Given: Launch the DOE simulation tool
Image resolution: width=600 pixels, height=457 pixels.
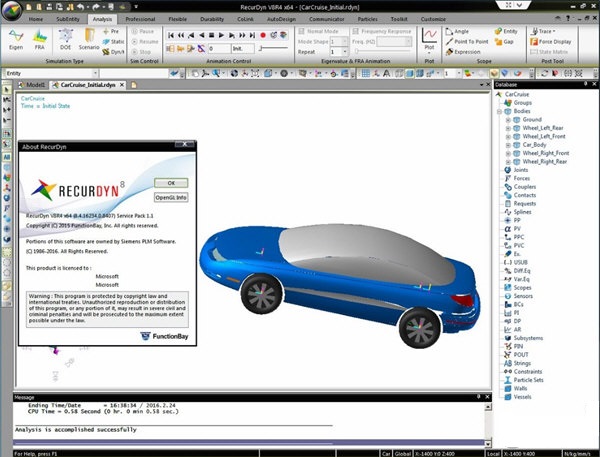Looking at the screenshot, I should (x=65, y=39).
